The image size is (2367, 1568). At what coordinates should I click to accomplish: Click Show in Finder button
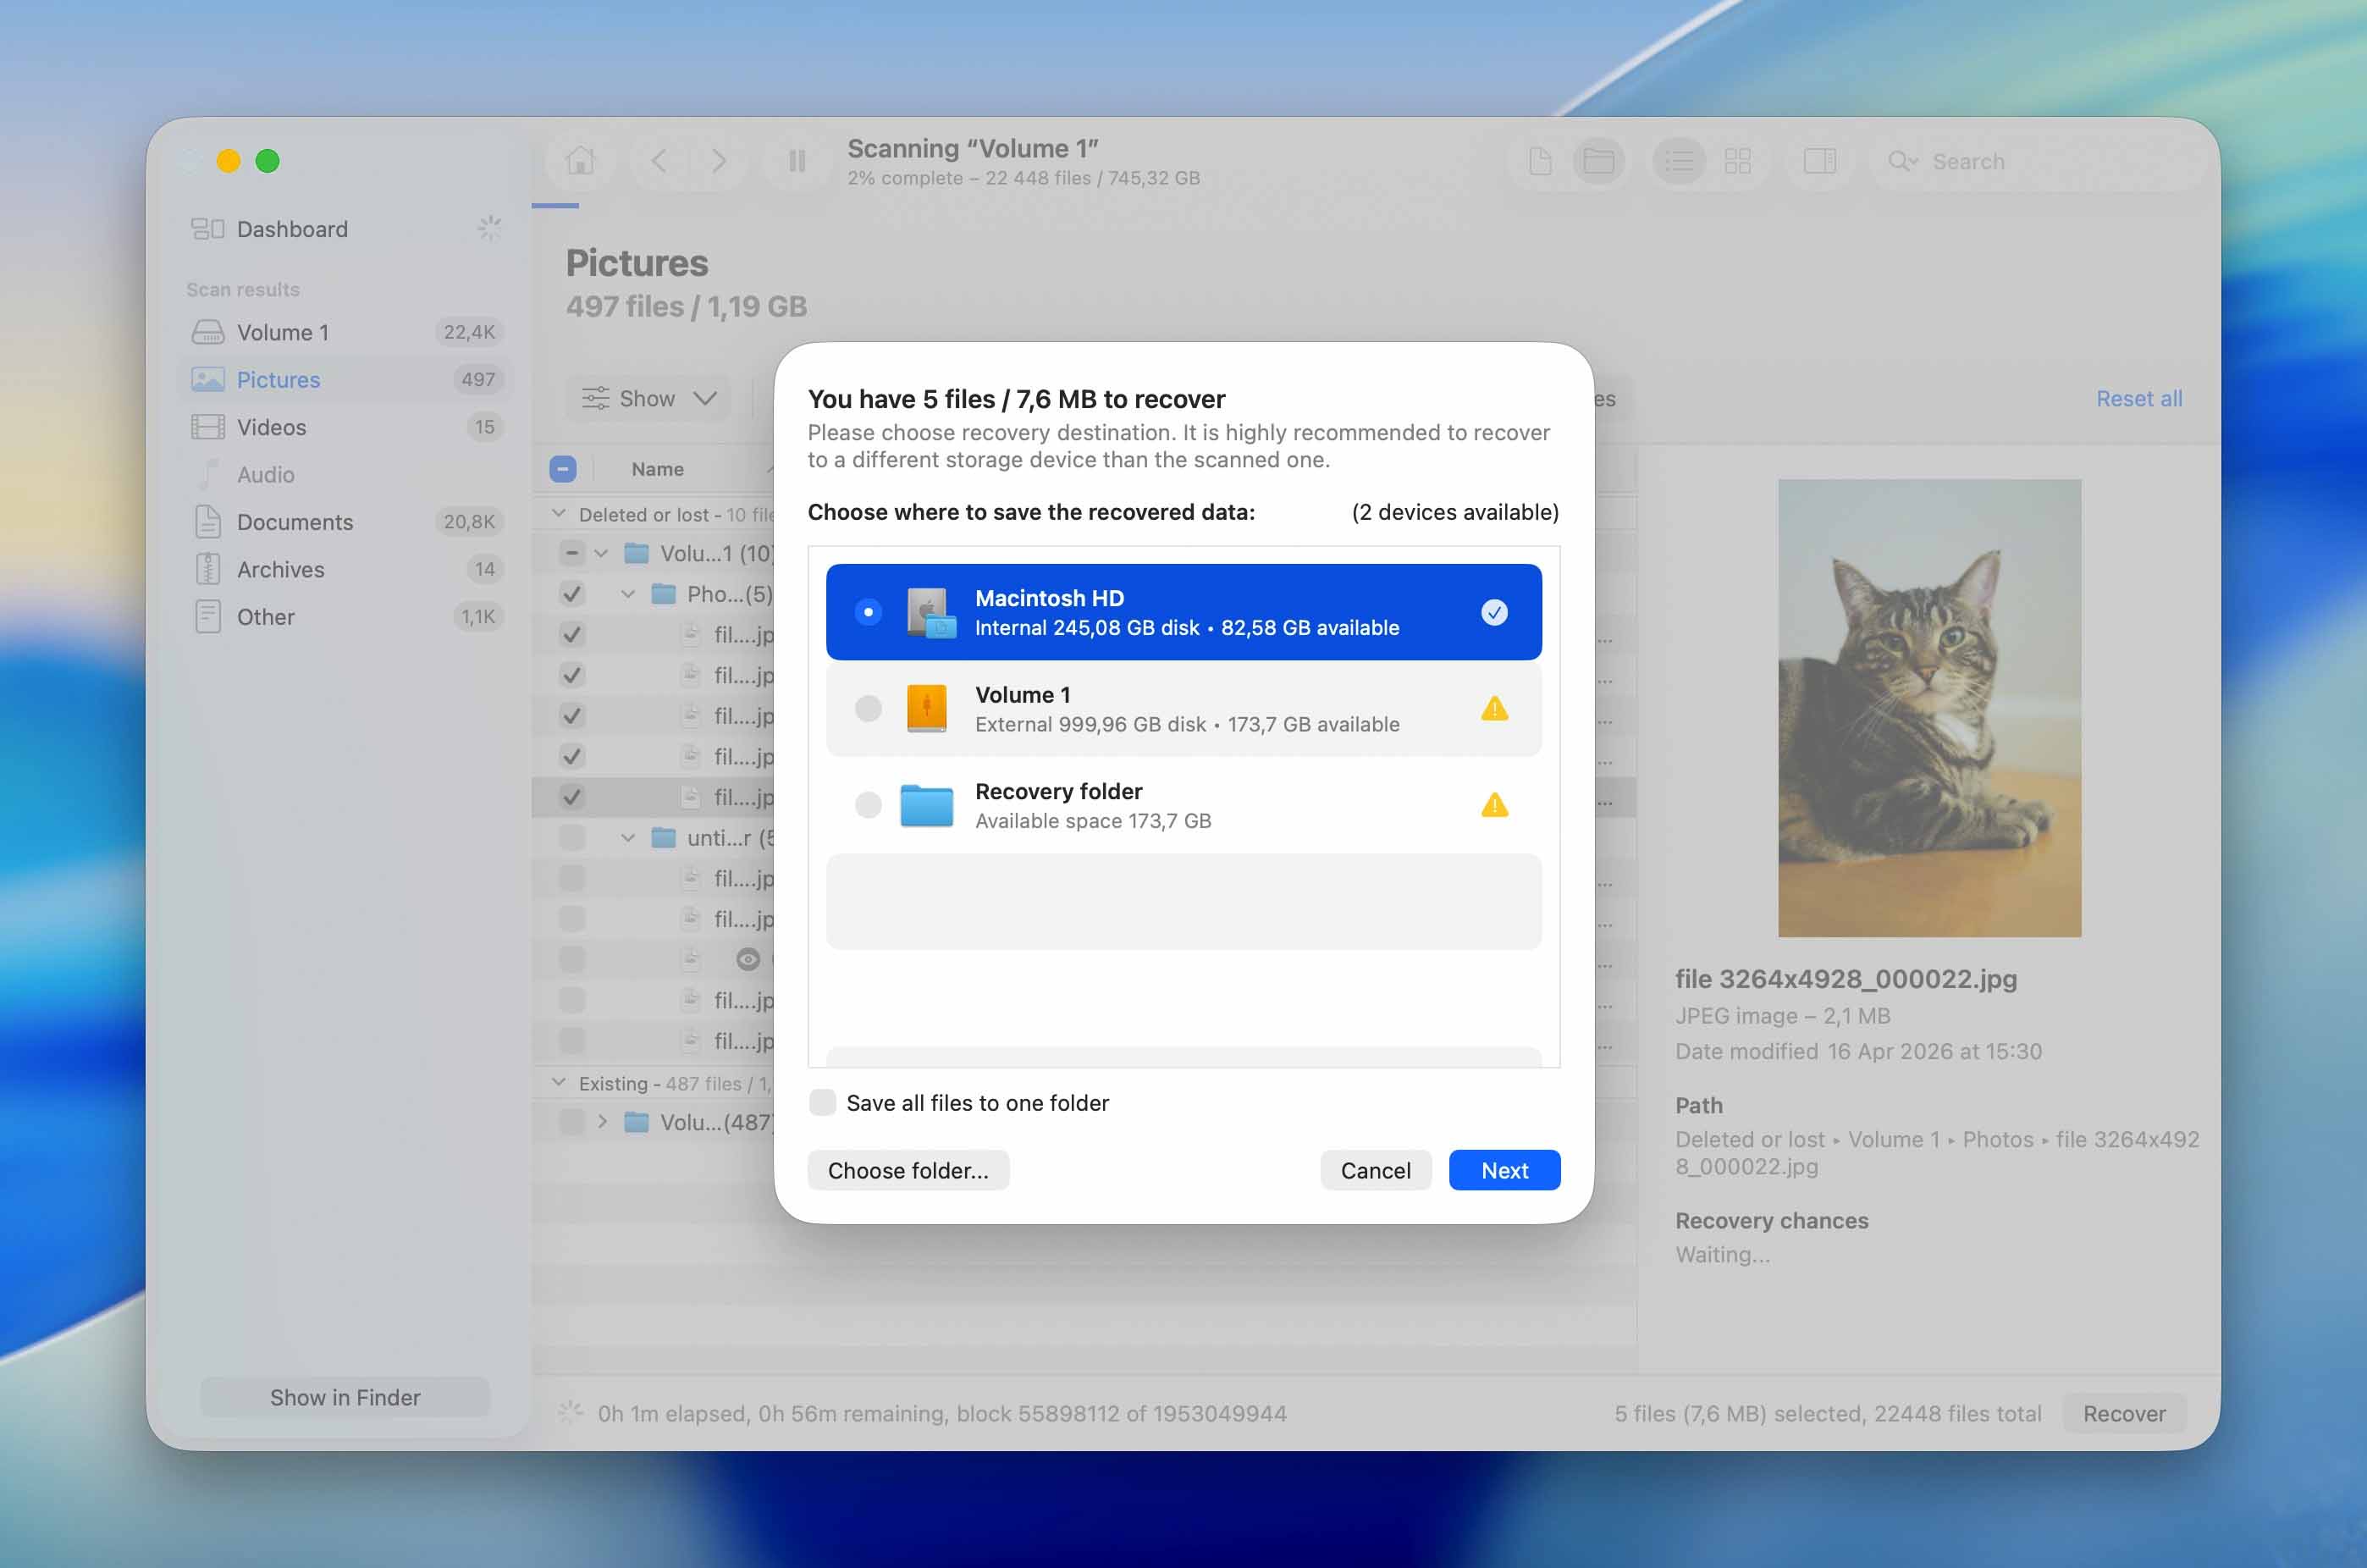(x=345, y=1397)
